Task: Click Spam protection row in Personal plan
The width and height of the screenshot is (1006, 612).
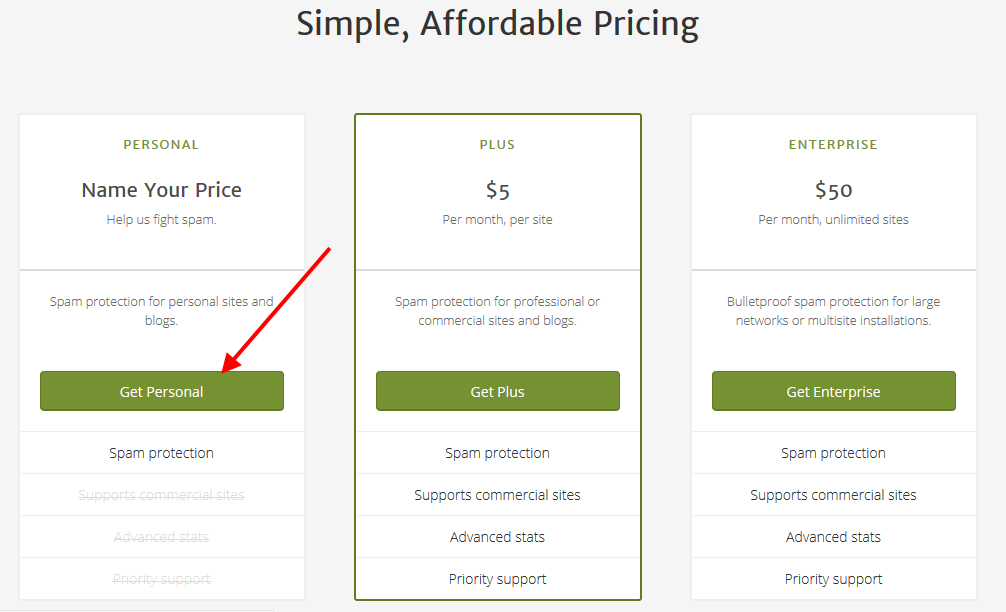Action: coord(162,453)
